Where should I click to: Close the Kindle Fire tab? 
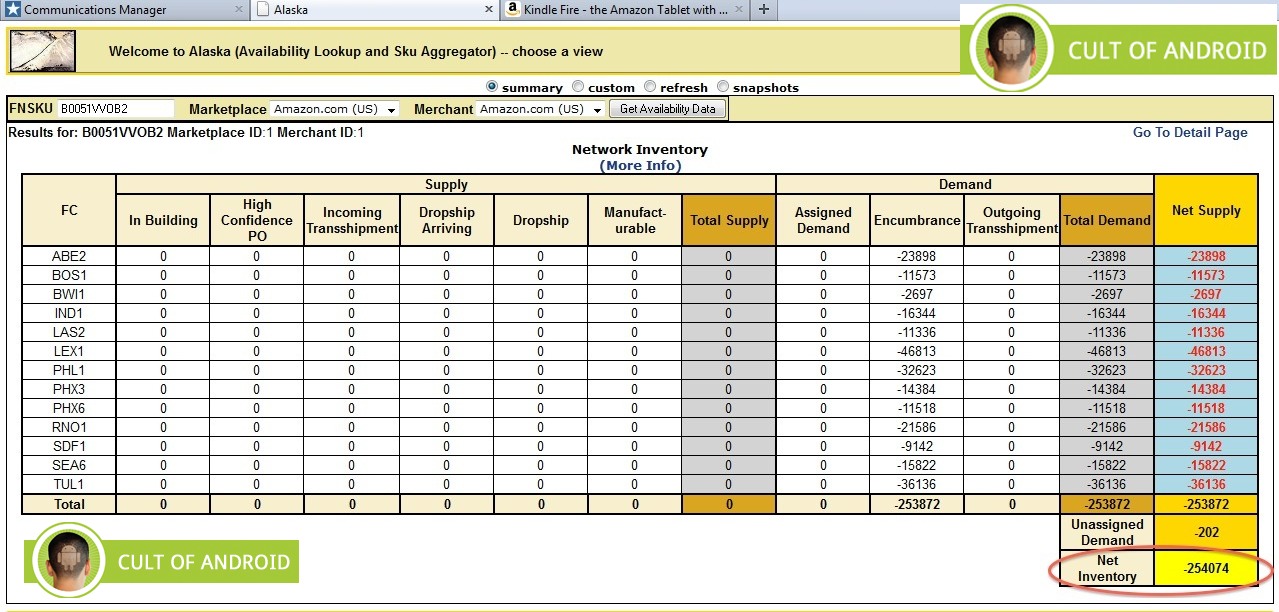[738, 10]
